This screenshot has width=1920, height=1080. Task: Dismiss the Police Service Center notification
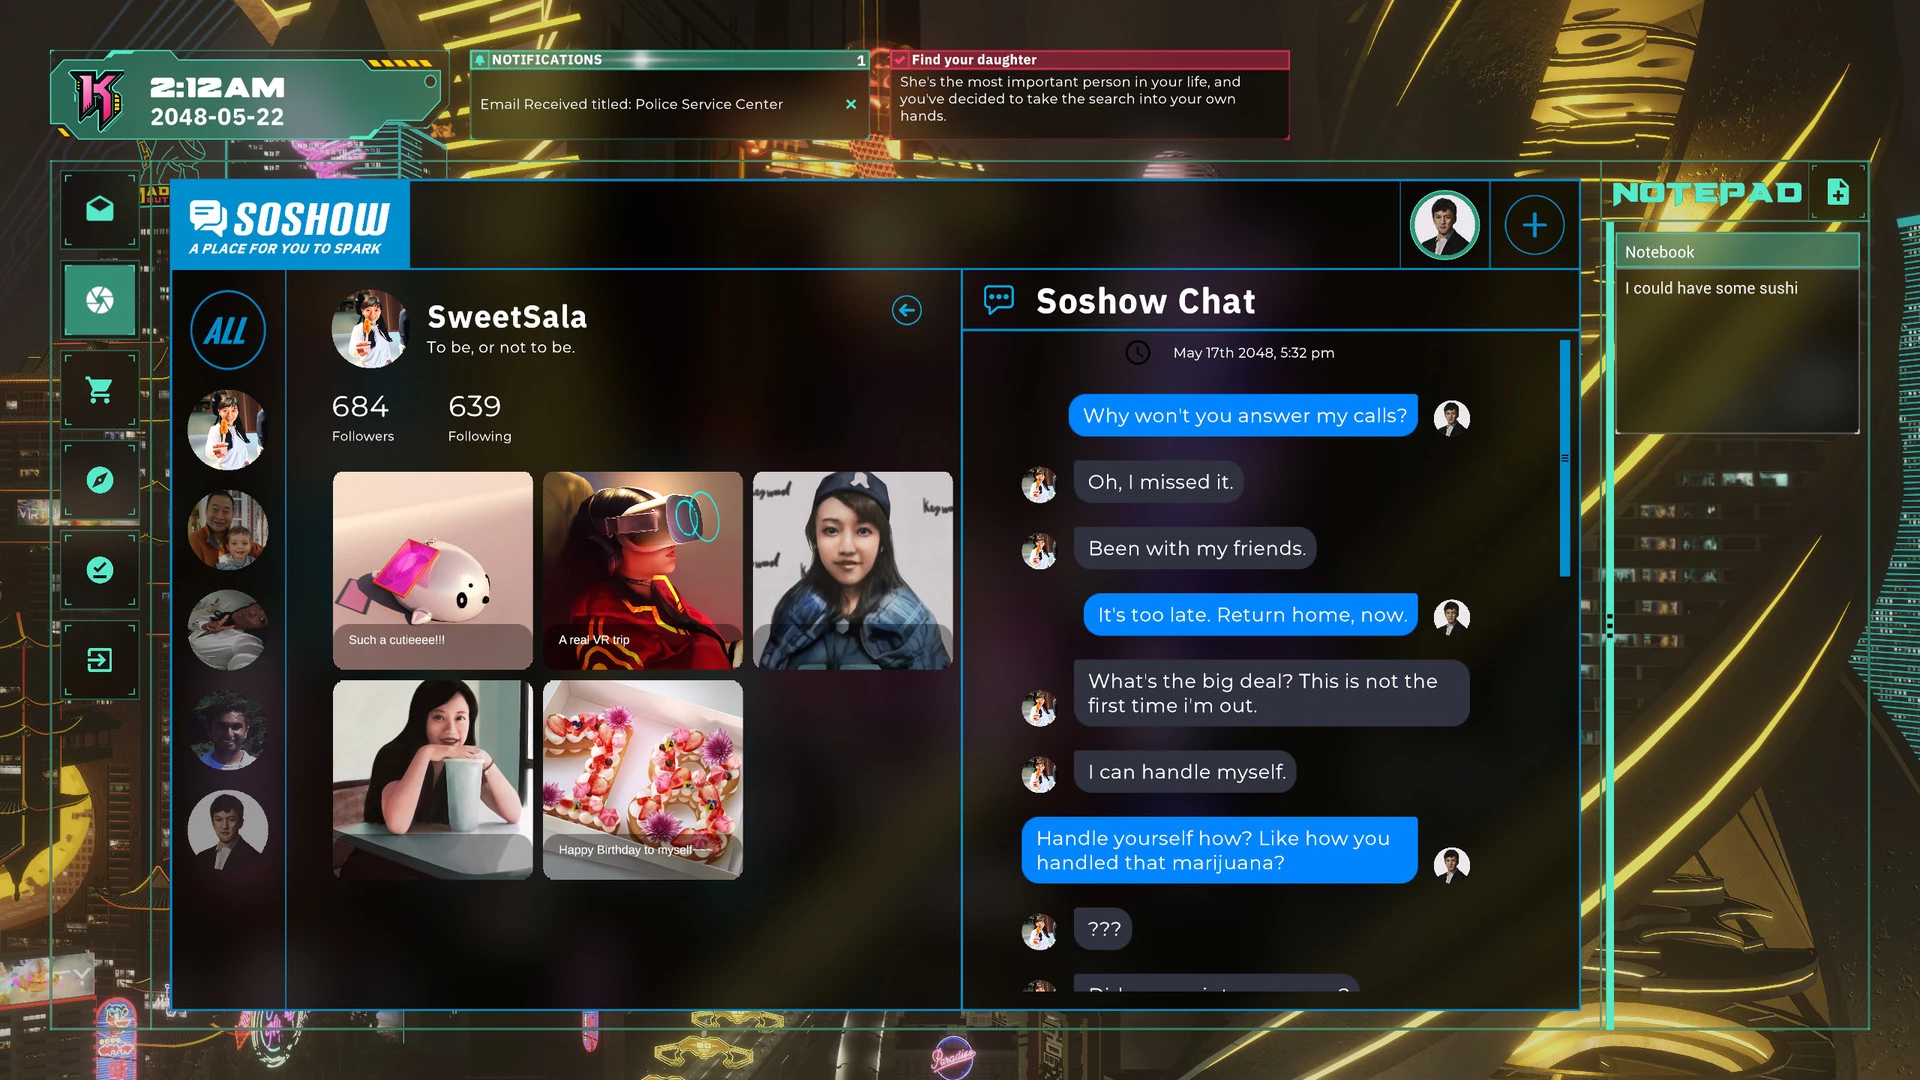[x=851, y=104]
